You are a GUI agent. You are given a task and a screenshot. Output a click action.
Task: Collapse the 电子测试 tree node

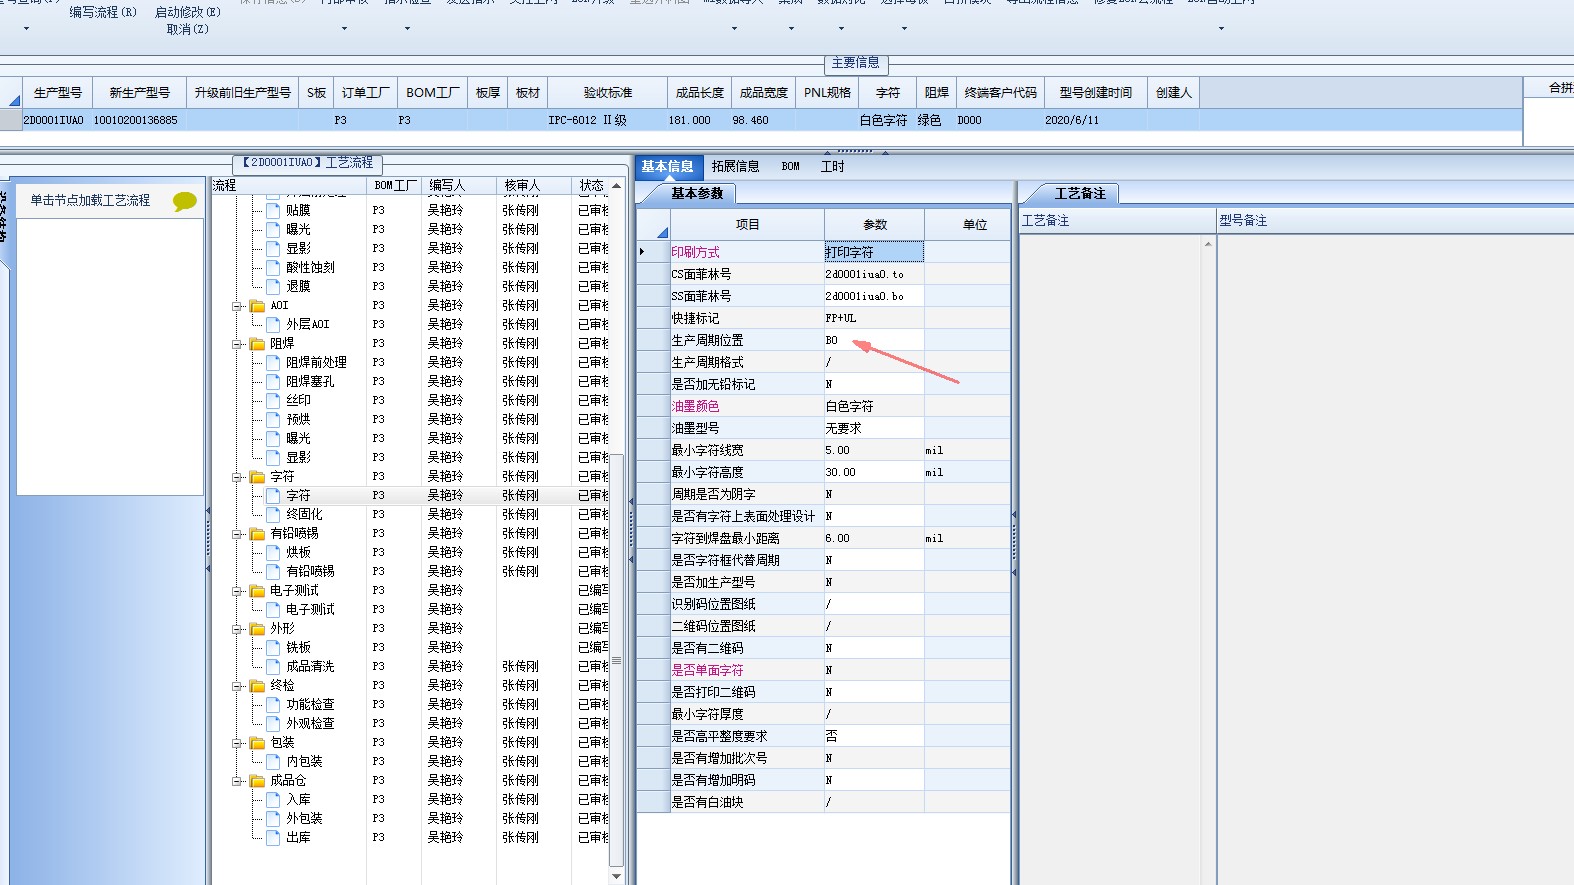point(238,590)
